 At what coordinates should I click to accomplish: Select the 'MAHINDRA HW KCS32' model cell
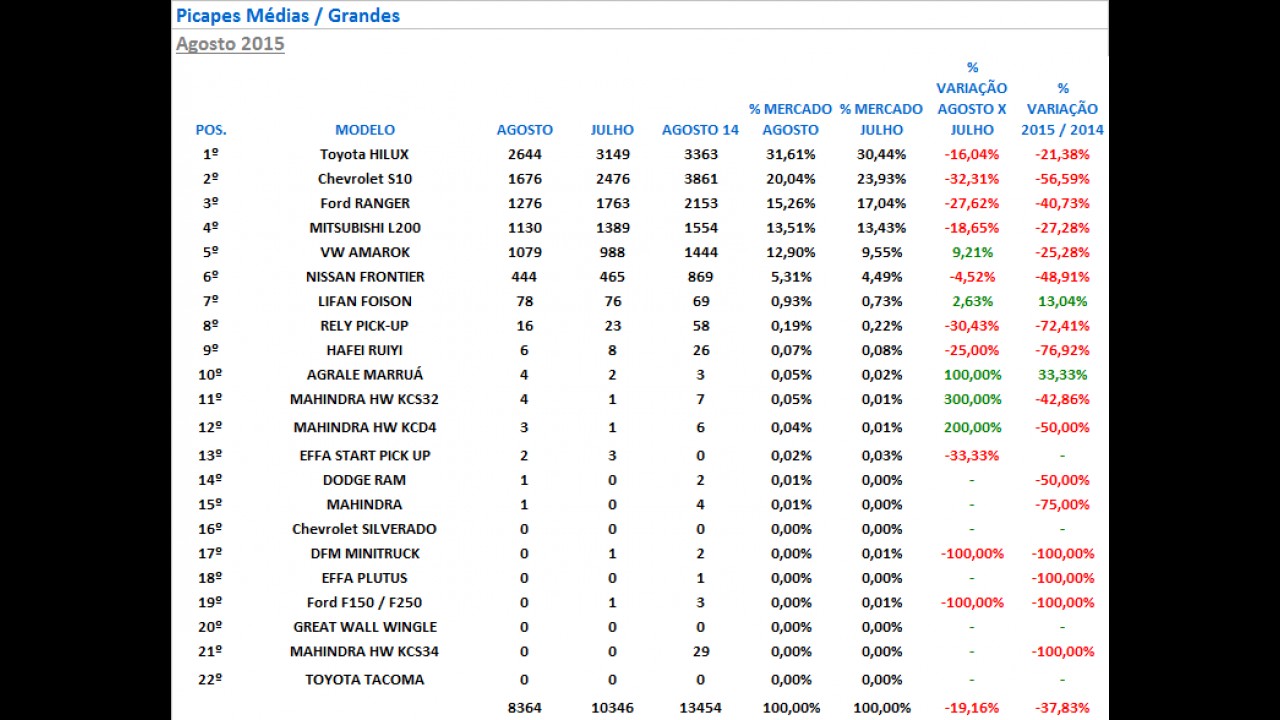pyautogui.click(x=365, y=399)
